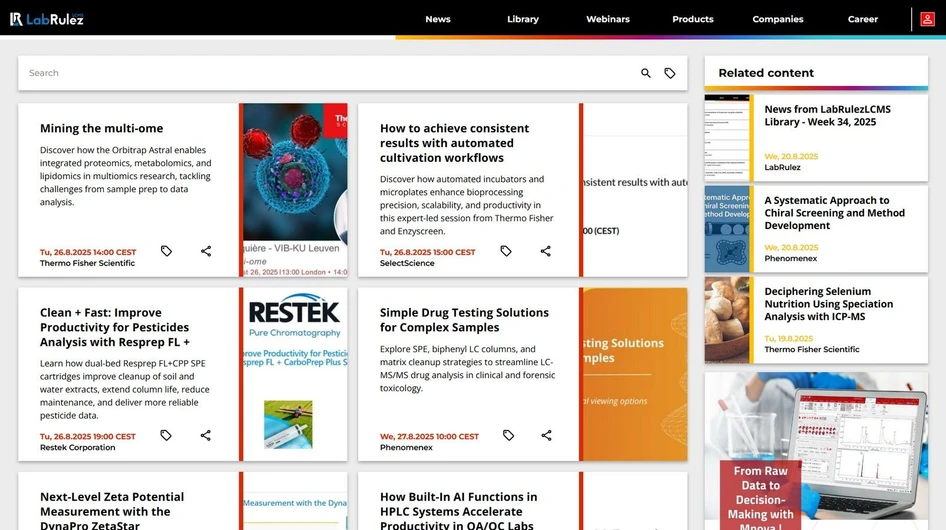Navigate to the Webinars section

[608, 19]
